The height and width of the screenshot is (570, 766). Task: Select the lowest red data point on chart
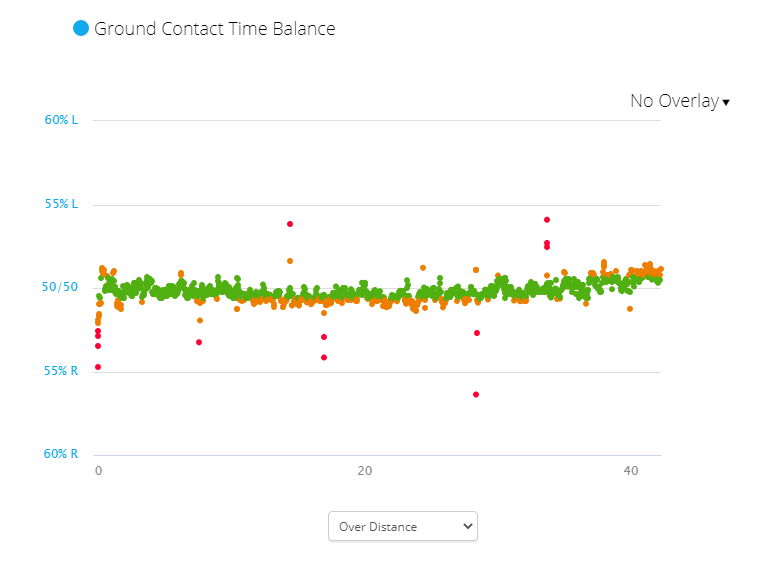click(476, 394)
